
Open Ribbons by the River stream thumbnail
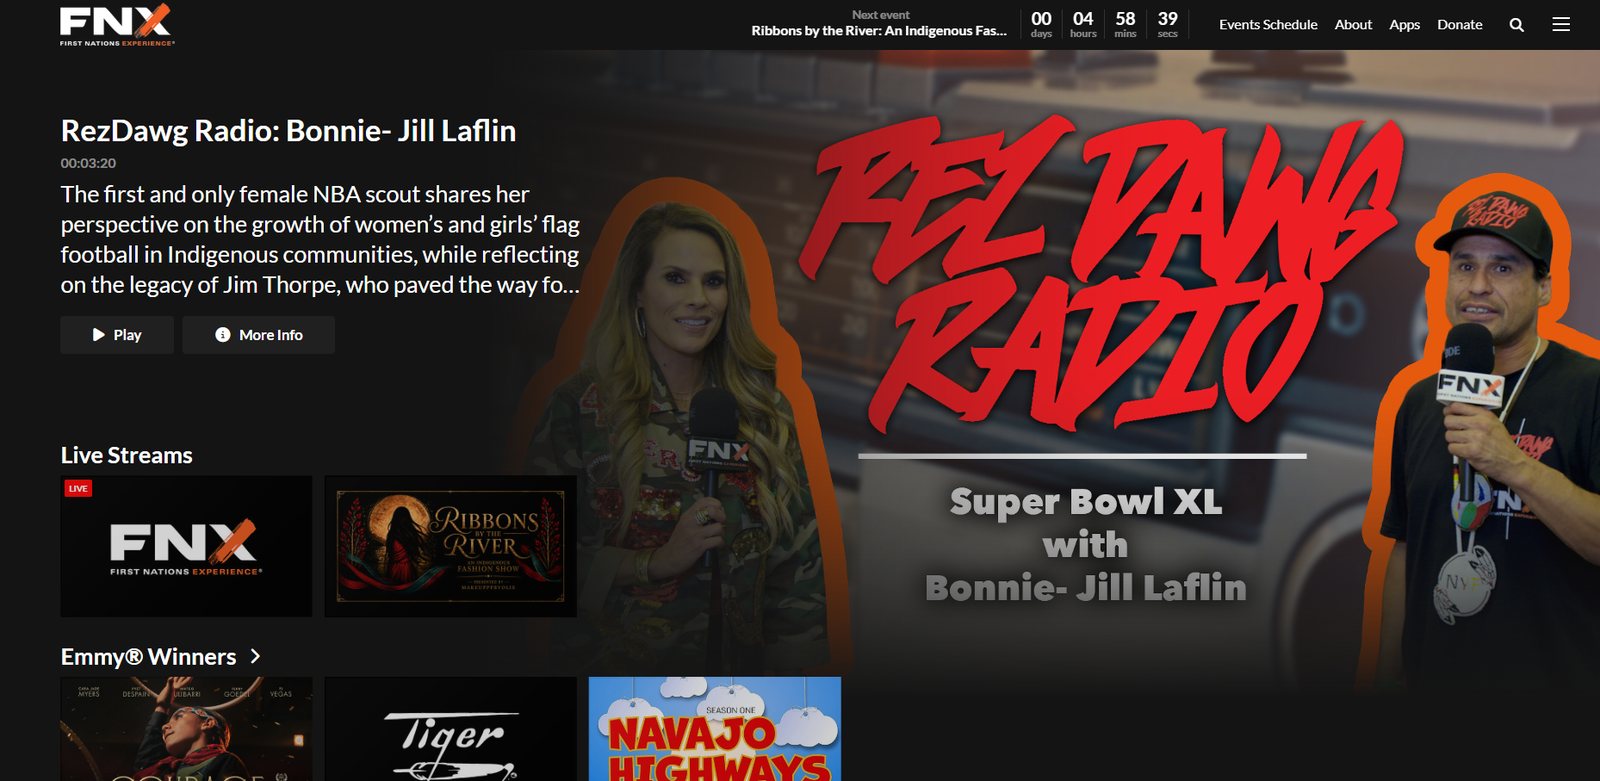(x=451, y=546)
